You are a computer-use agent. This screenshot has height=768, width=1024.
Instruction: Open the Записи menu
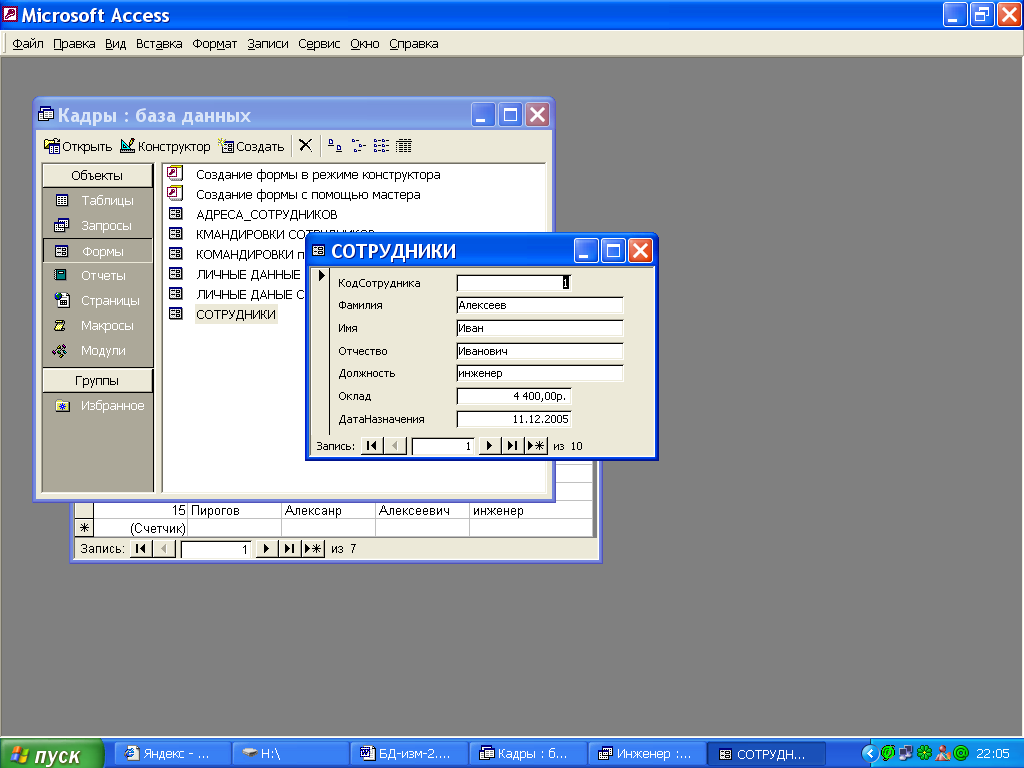268,44
